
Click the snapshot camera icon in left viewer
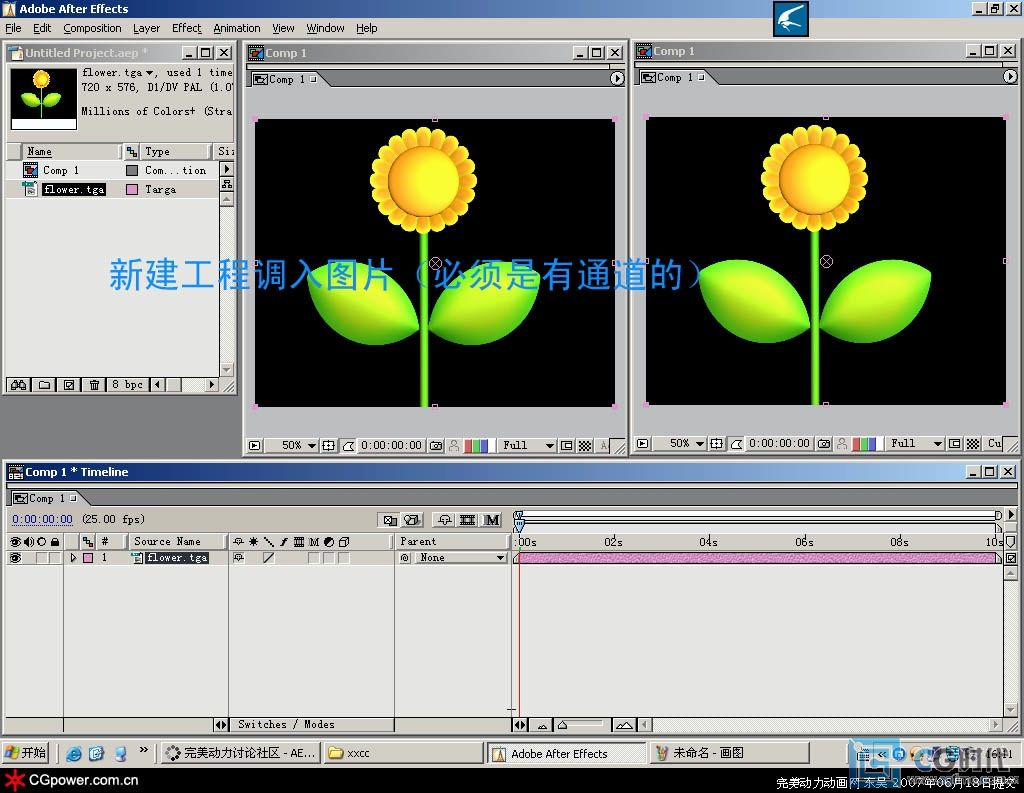coord(436,446)
